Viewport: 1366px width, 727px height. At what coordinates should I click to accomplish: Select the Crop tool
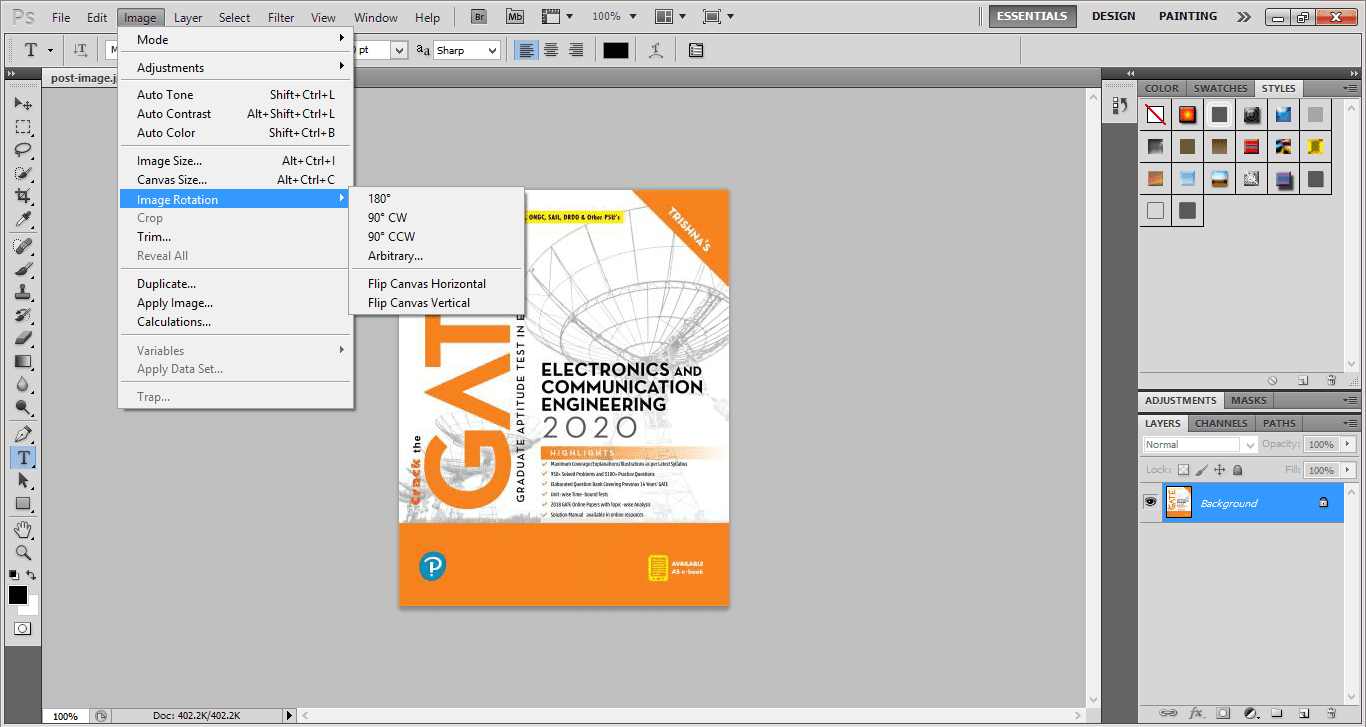[22, 196]
